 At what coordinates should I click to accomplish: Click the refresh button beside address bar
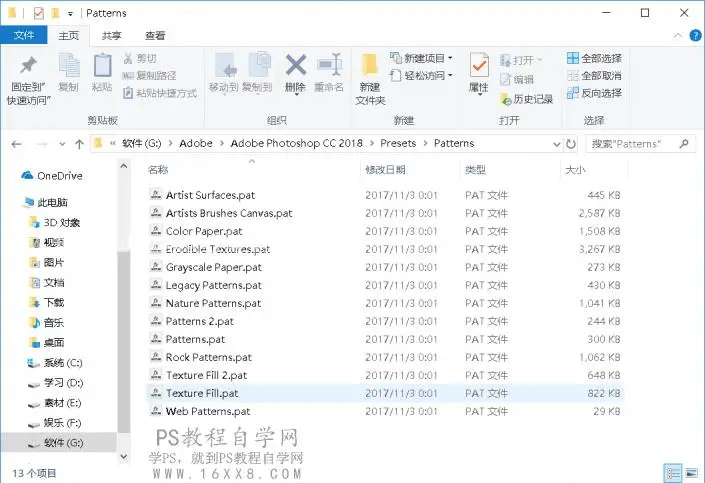coord(571,144)
